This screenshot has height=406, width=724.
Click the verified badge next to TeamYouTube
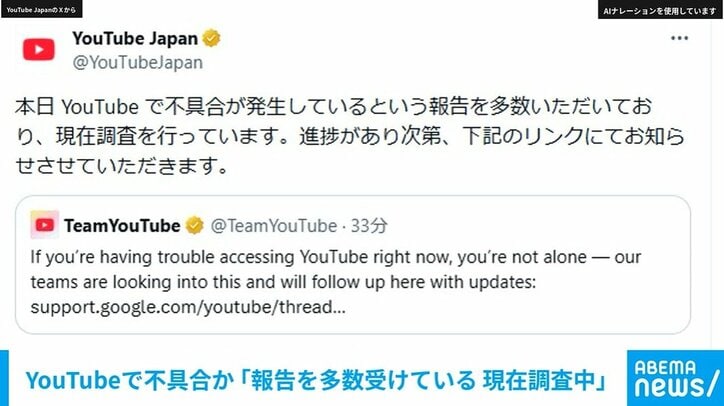pyautogui.click(x=197, y=225)
